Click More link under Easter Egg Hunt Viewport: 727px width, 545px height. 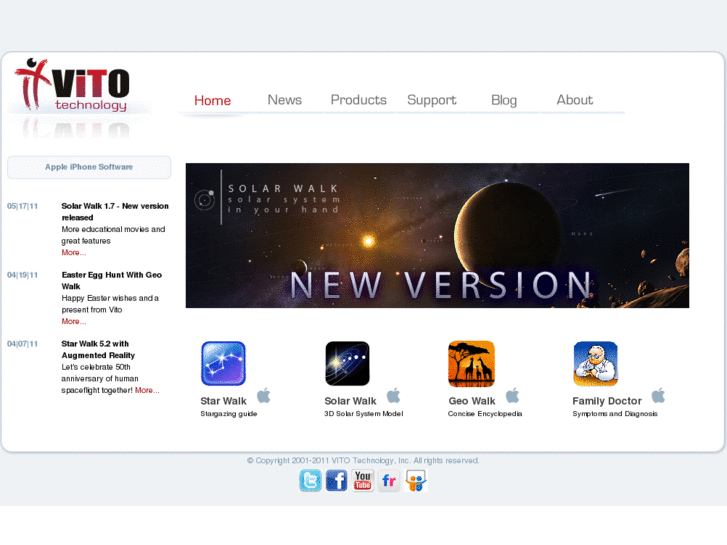click(x=74, y=321)
